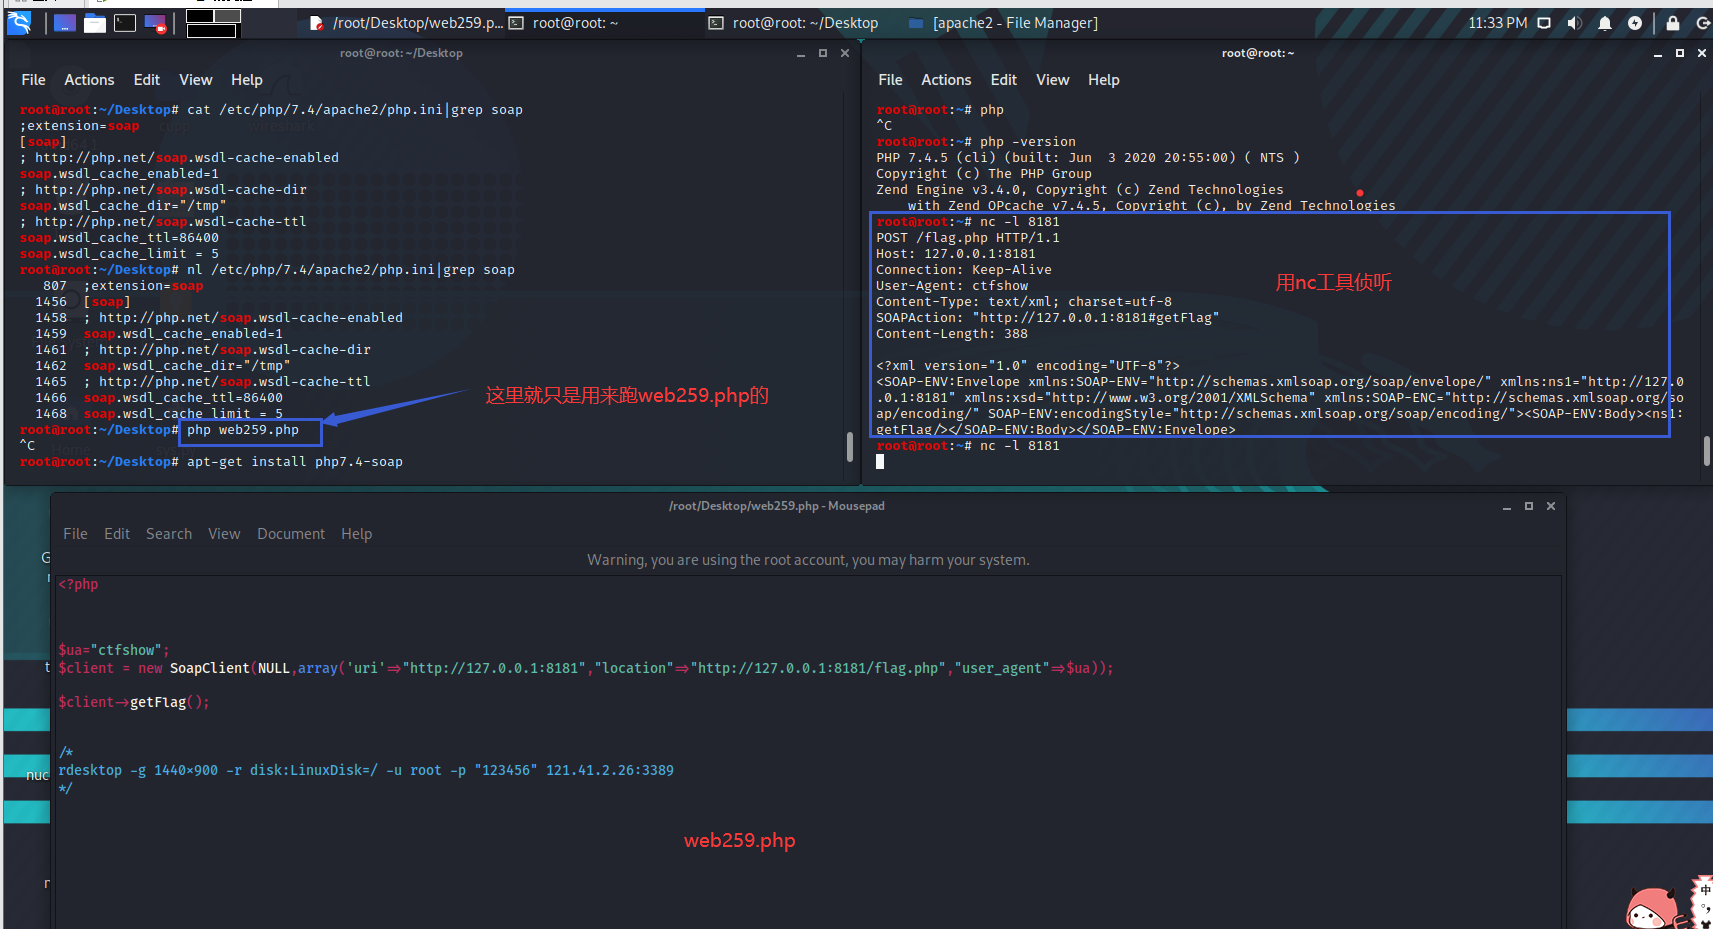The height and width of the screenshot is (929, 1713).
Task: Open Edit menu in the ~/Desktop terminal
Action: click(147, 80)
